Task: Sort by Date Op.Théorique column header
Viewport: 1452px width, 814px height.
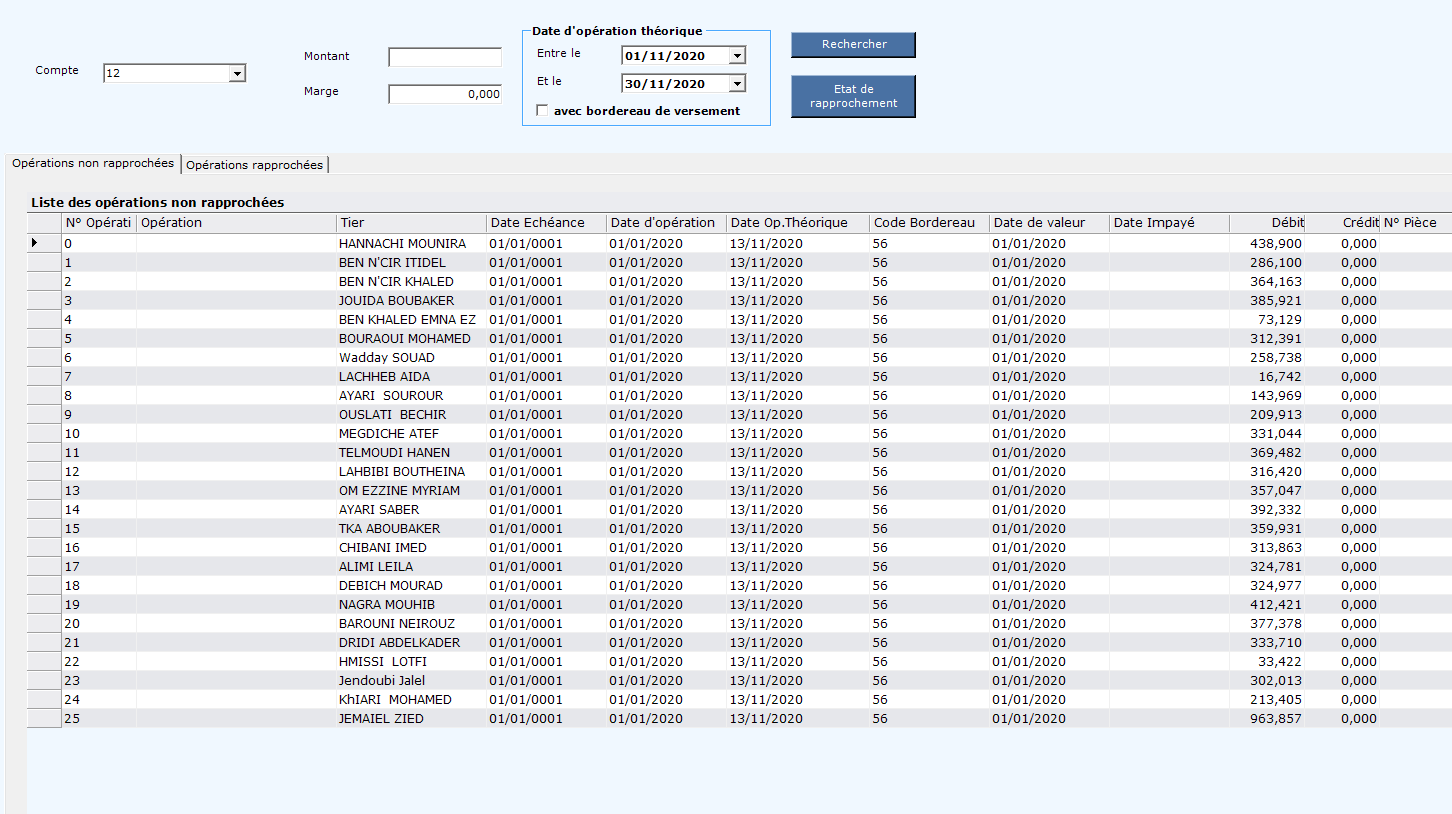Action: (797, 223)
